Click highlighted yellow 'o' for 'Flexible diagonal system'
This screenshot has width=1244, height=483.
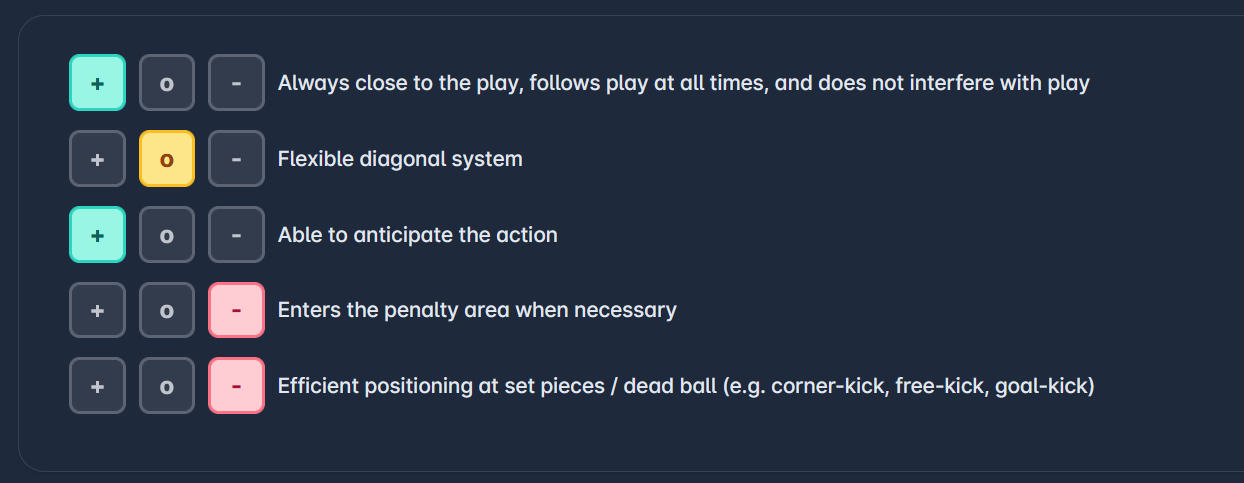(x=167, y=159)
